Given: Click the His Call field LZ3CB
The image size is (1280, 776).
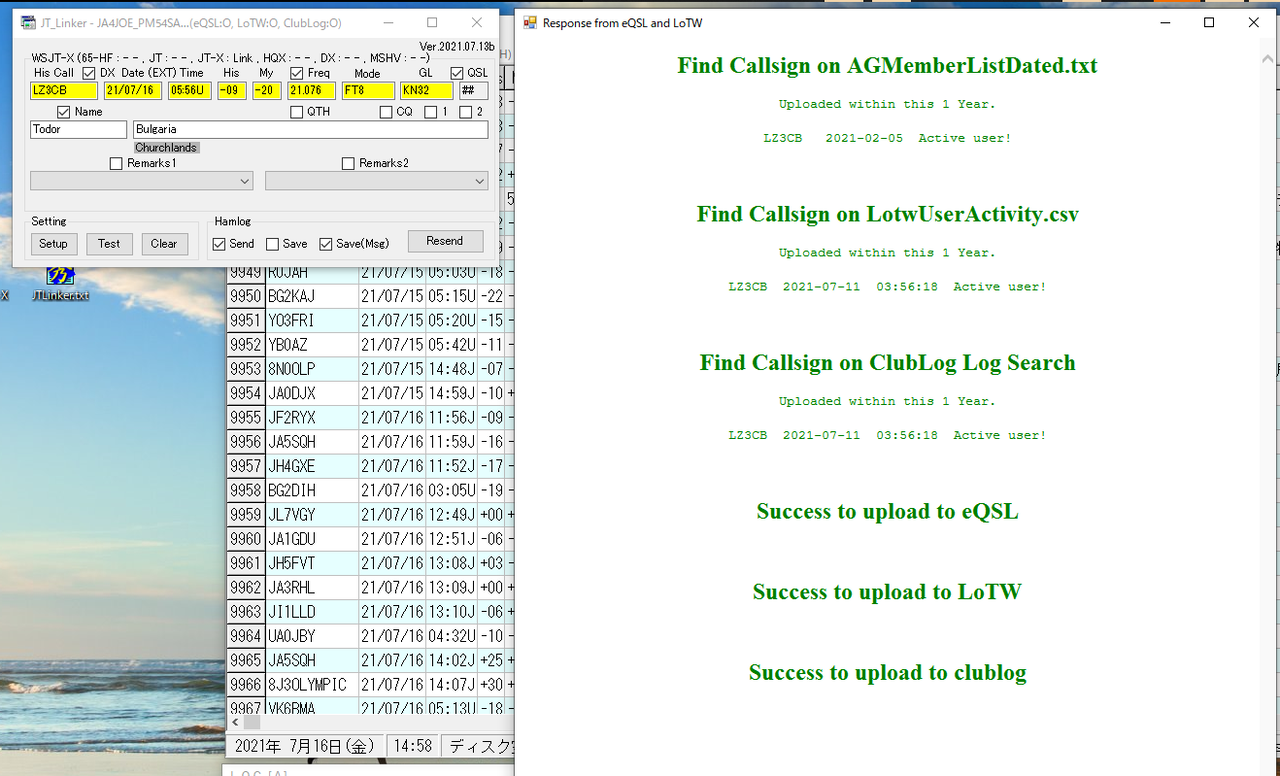Looking at the screenshot, I should point(63,91).
